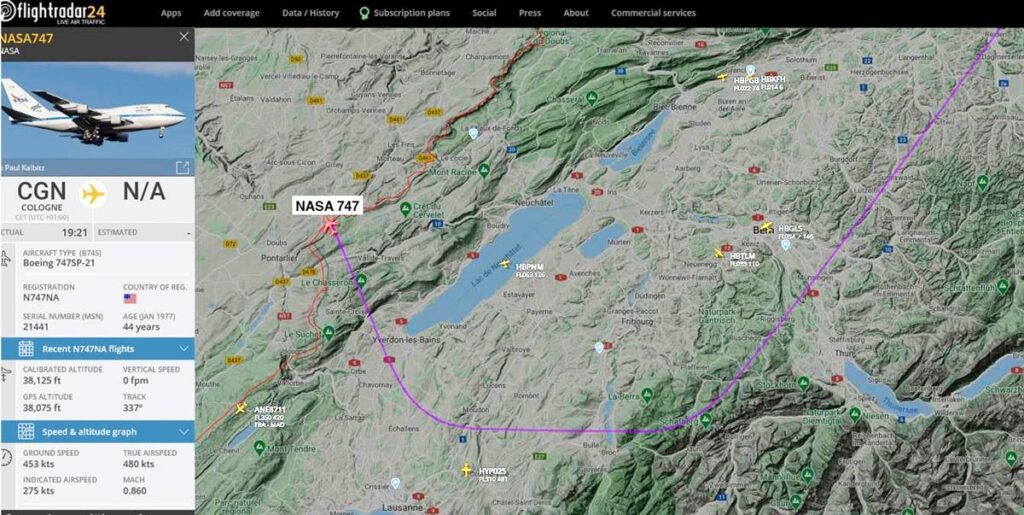This screenshot has width=1024, height=515.
Task: Open the aircraft photo external link icon
Action: point(182,168)
